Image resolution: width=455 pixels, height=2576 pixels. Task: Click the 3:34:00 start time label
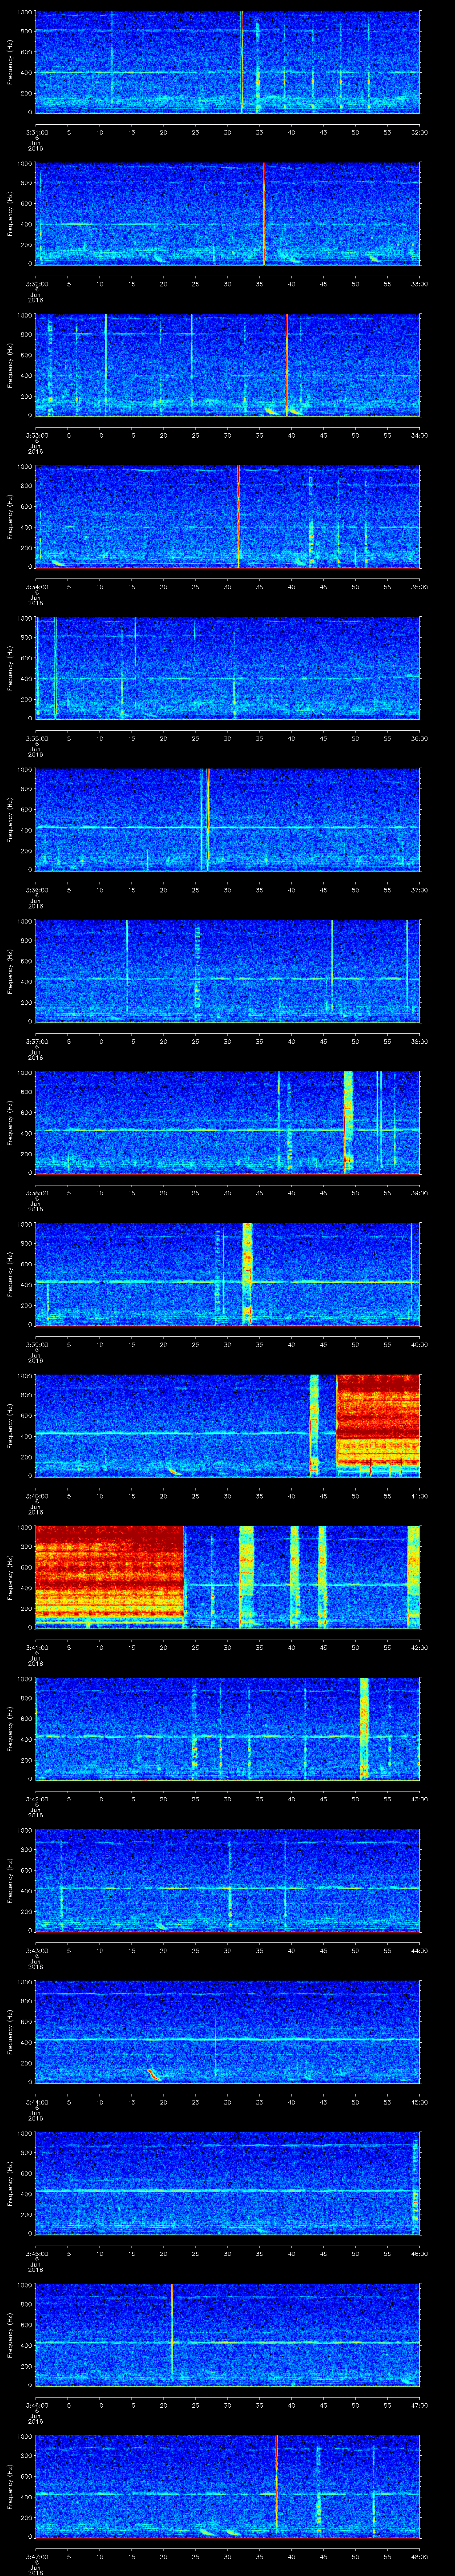[36, 587]
